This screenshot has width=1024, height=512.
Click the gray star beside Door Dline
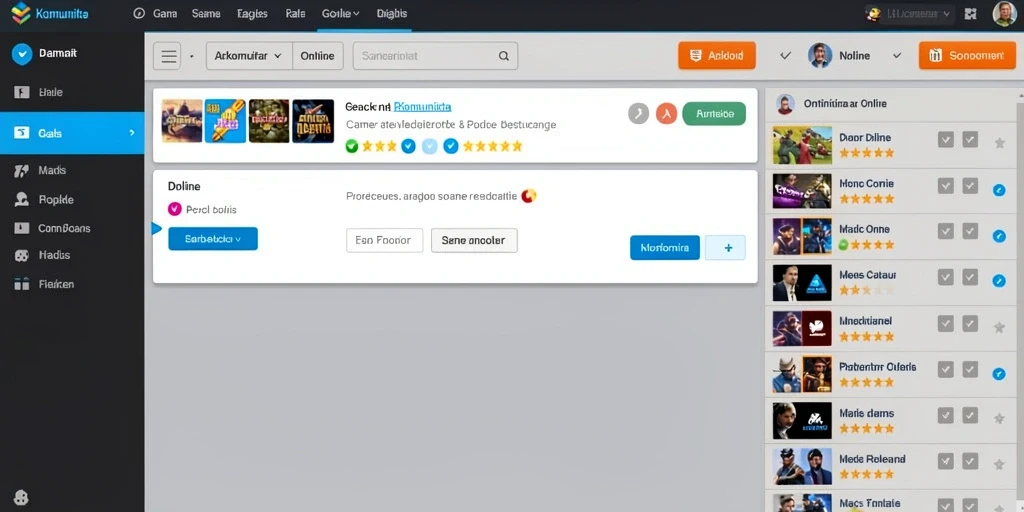[999, 142]
